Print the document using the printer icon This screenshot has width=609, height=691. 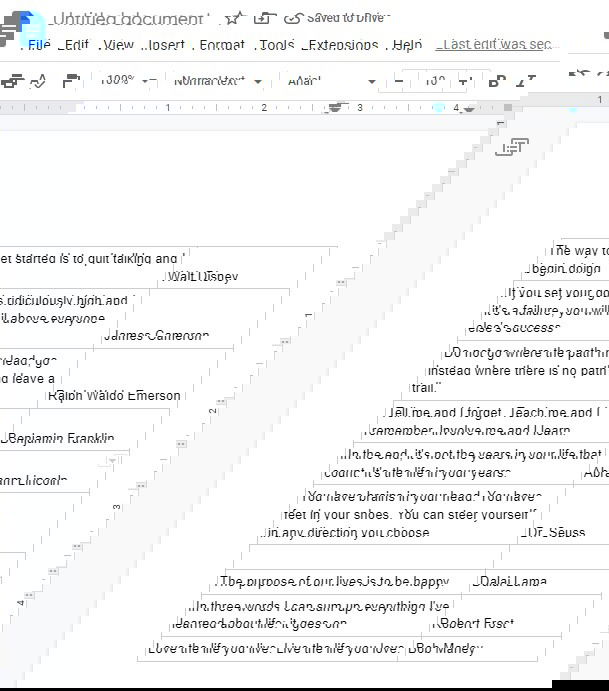coord(12,81)
